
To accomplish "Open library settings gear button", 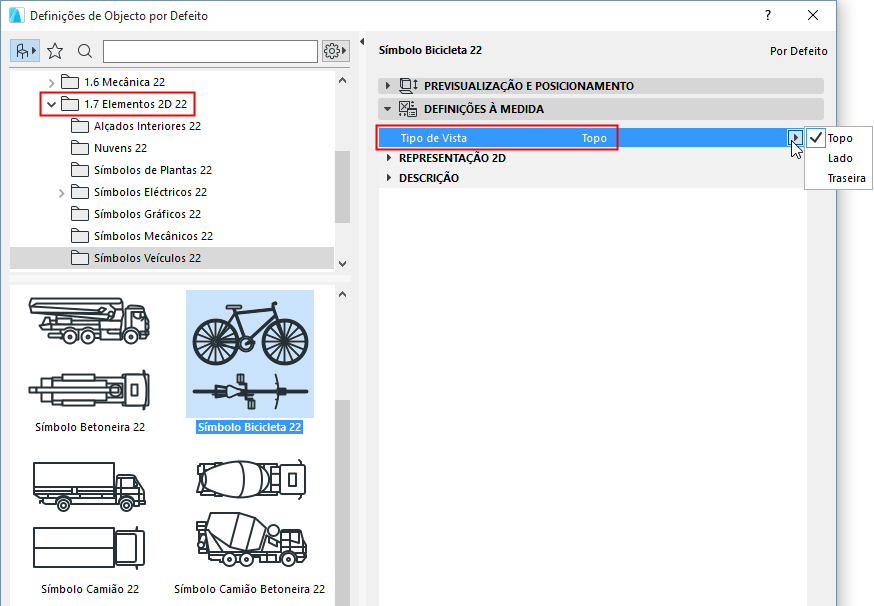I will [336, 51].
